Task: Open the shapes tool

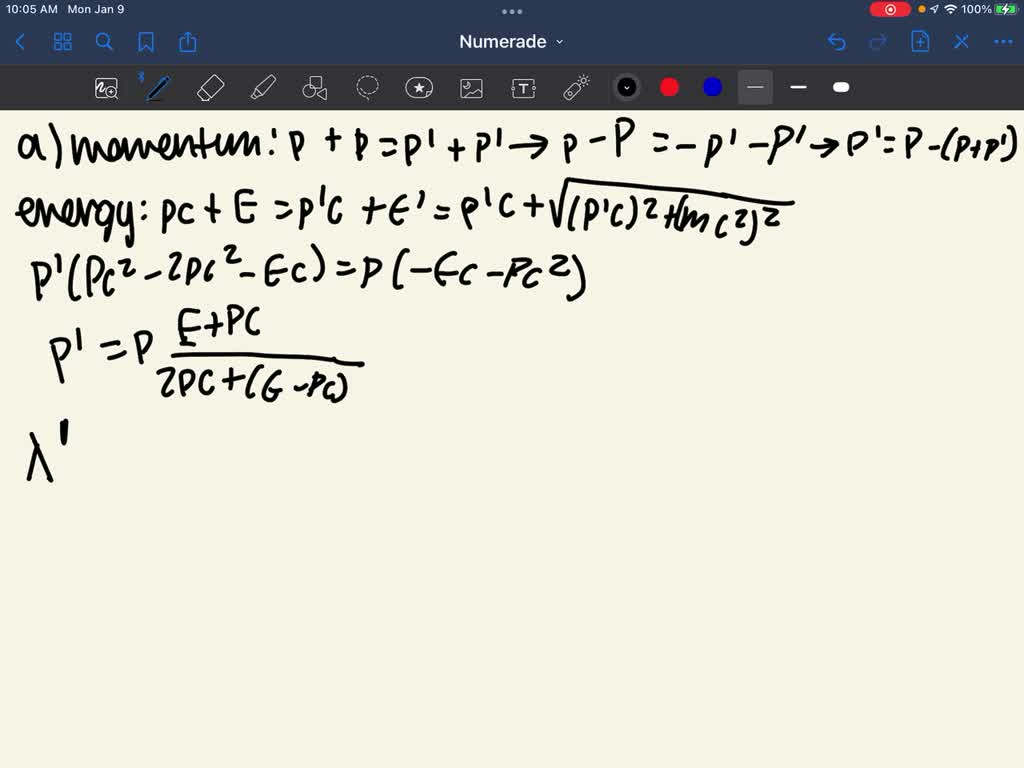Action: [315, 88]
